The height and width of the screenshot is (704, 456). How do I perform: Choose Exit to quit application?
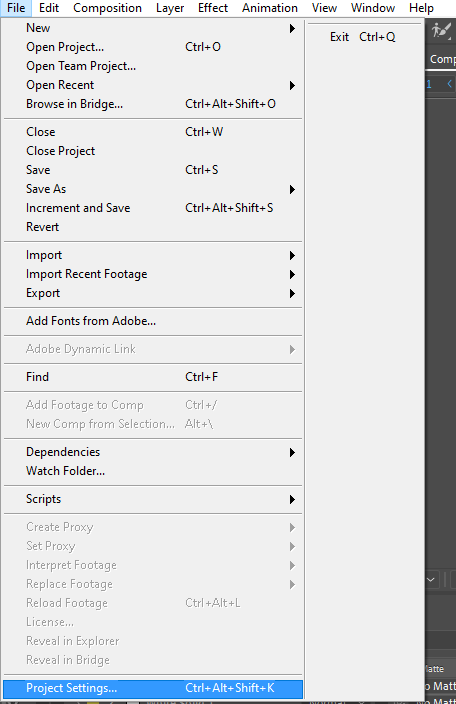coord(363,37)
